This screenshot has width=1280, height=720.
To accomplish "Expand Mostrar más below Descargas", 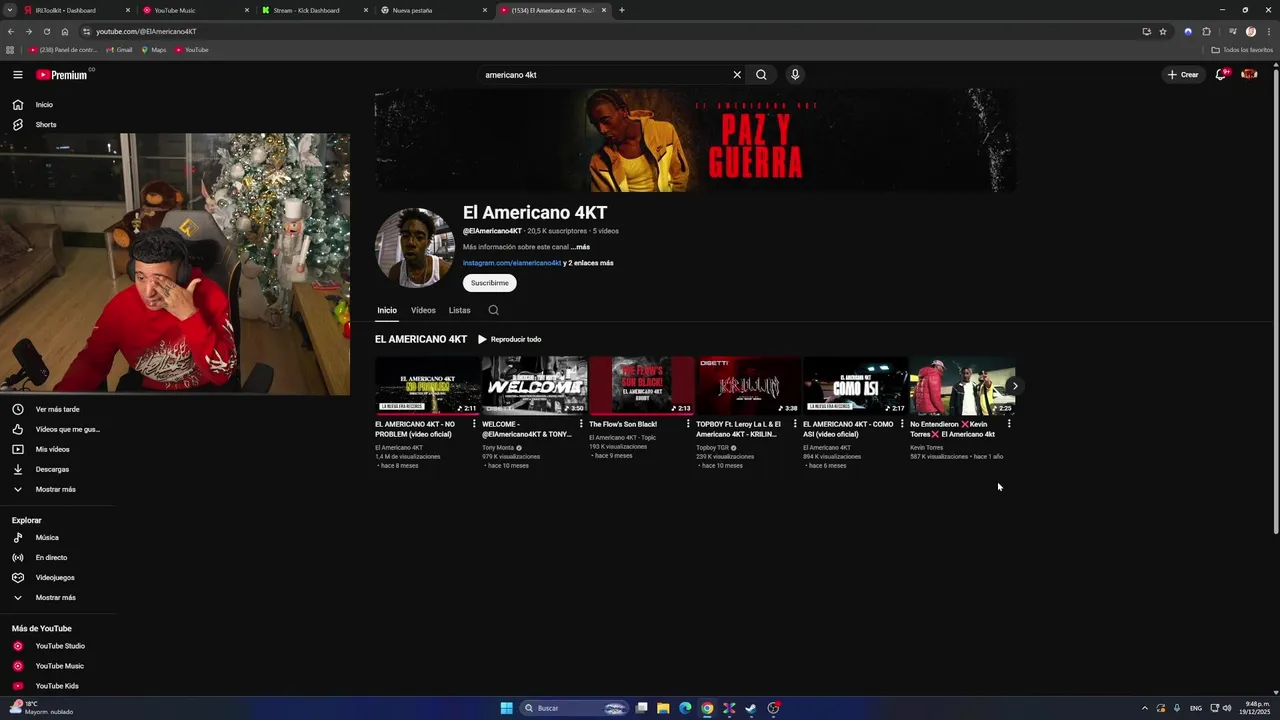I will click(57, 489).
